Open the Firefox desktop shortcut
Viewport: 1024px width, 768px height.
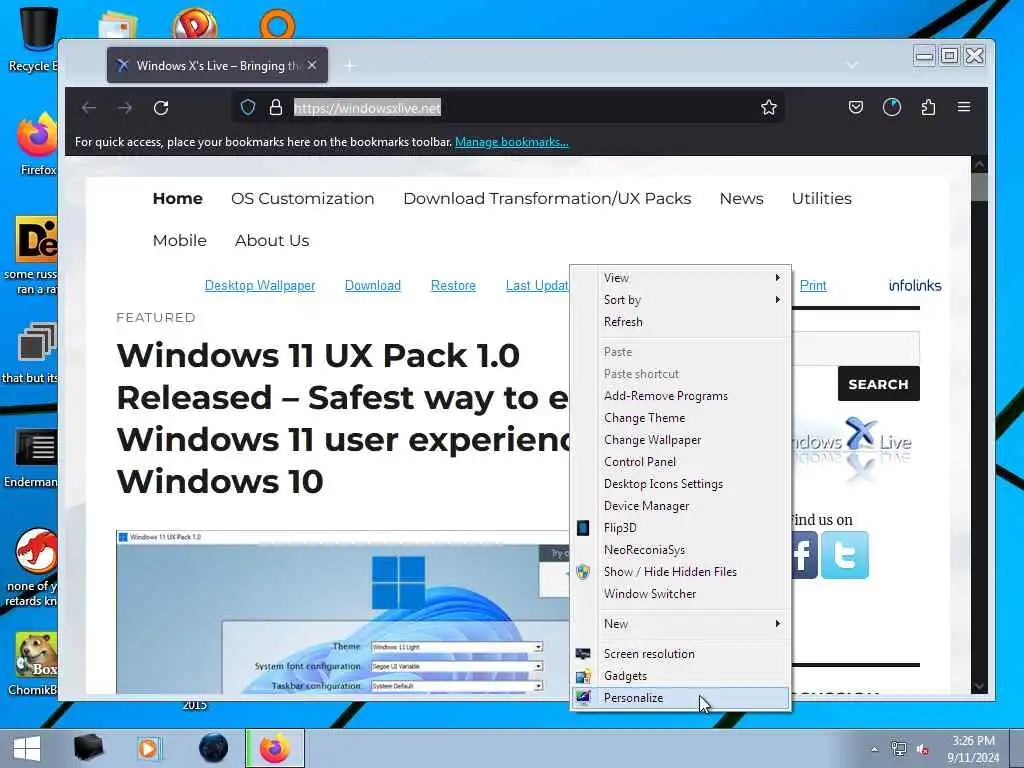point(38,145)
